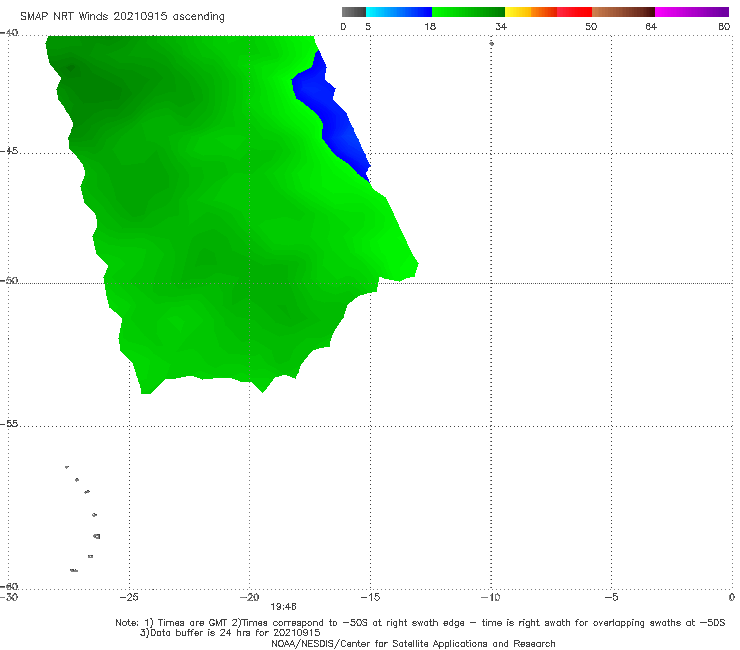The image size is (740, 650).
Task: Click the note 'Data buffer is 24 hrs'
Action: point(202,633)
